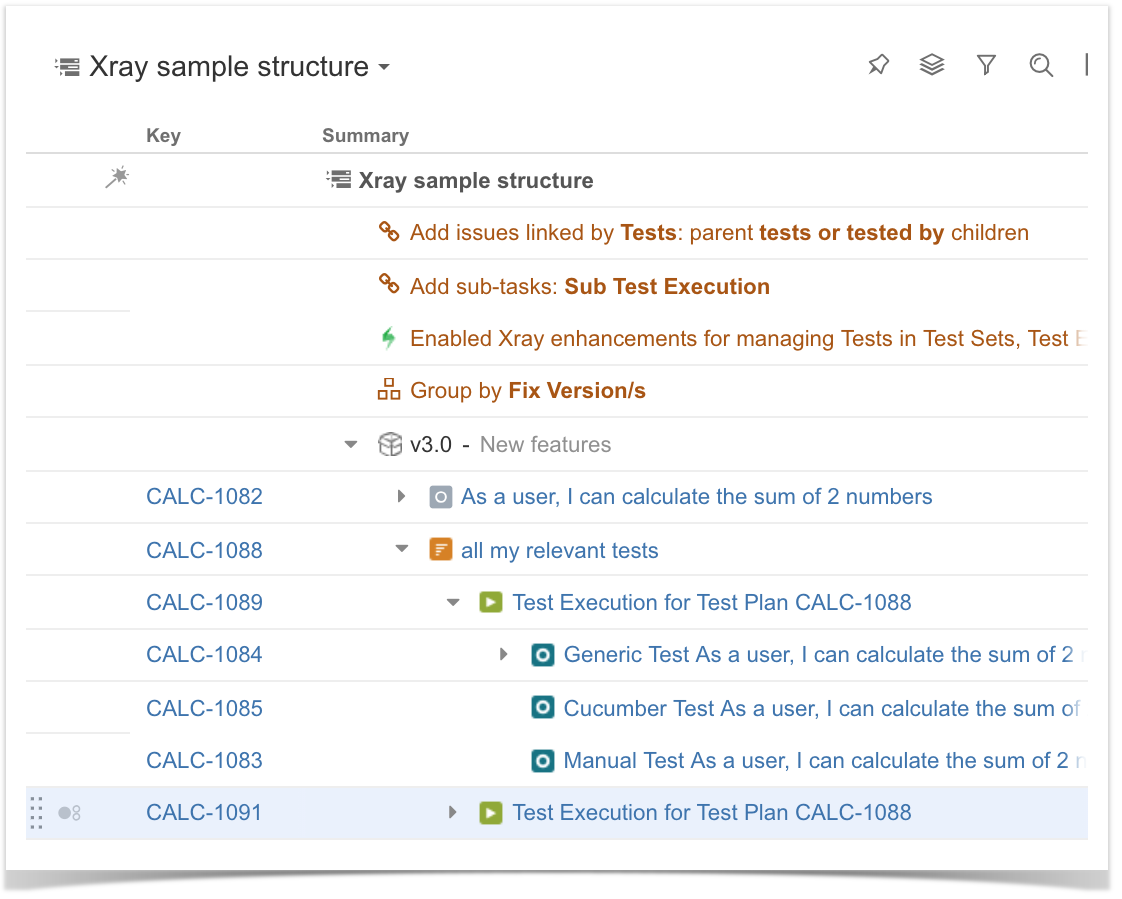The width and height of the screenshot is (1122, 899).
Task: Select 'Enabled Xray enhancements' effector text
Action: [748, 338]
